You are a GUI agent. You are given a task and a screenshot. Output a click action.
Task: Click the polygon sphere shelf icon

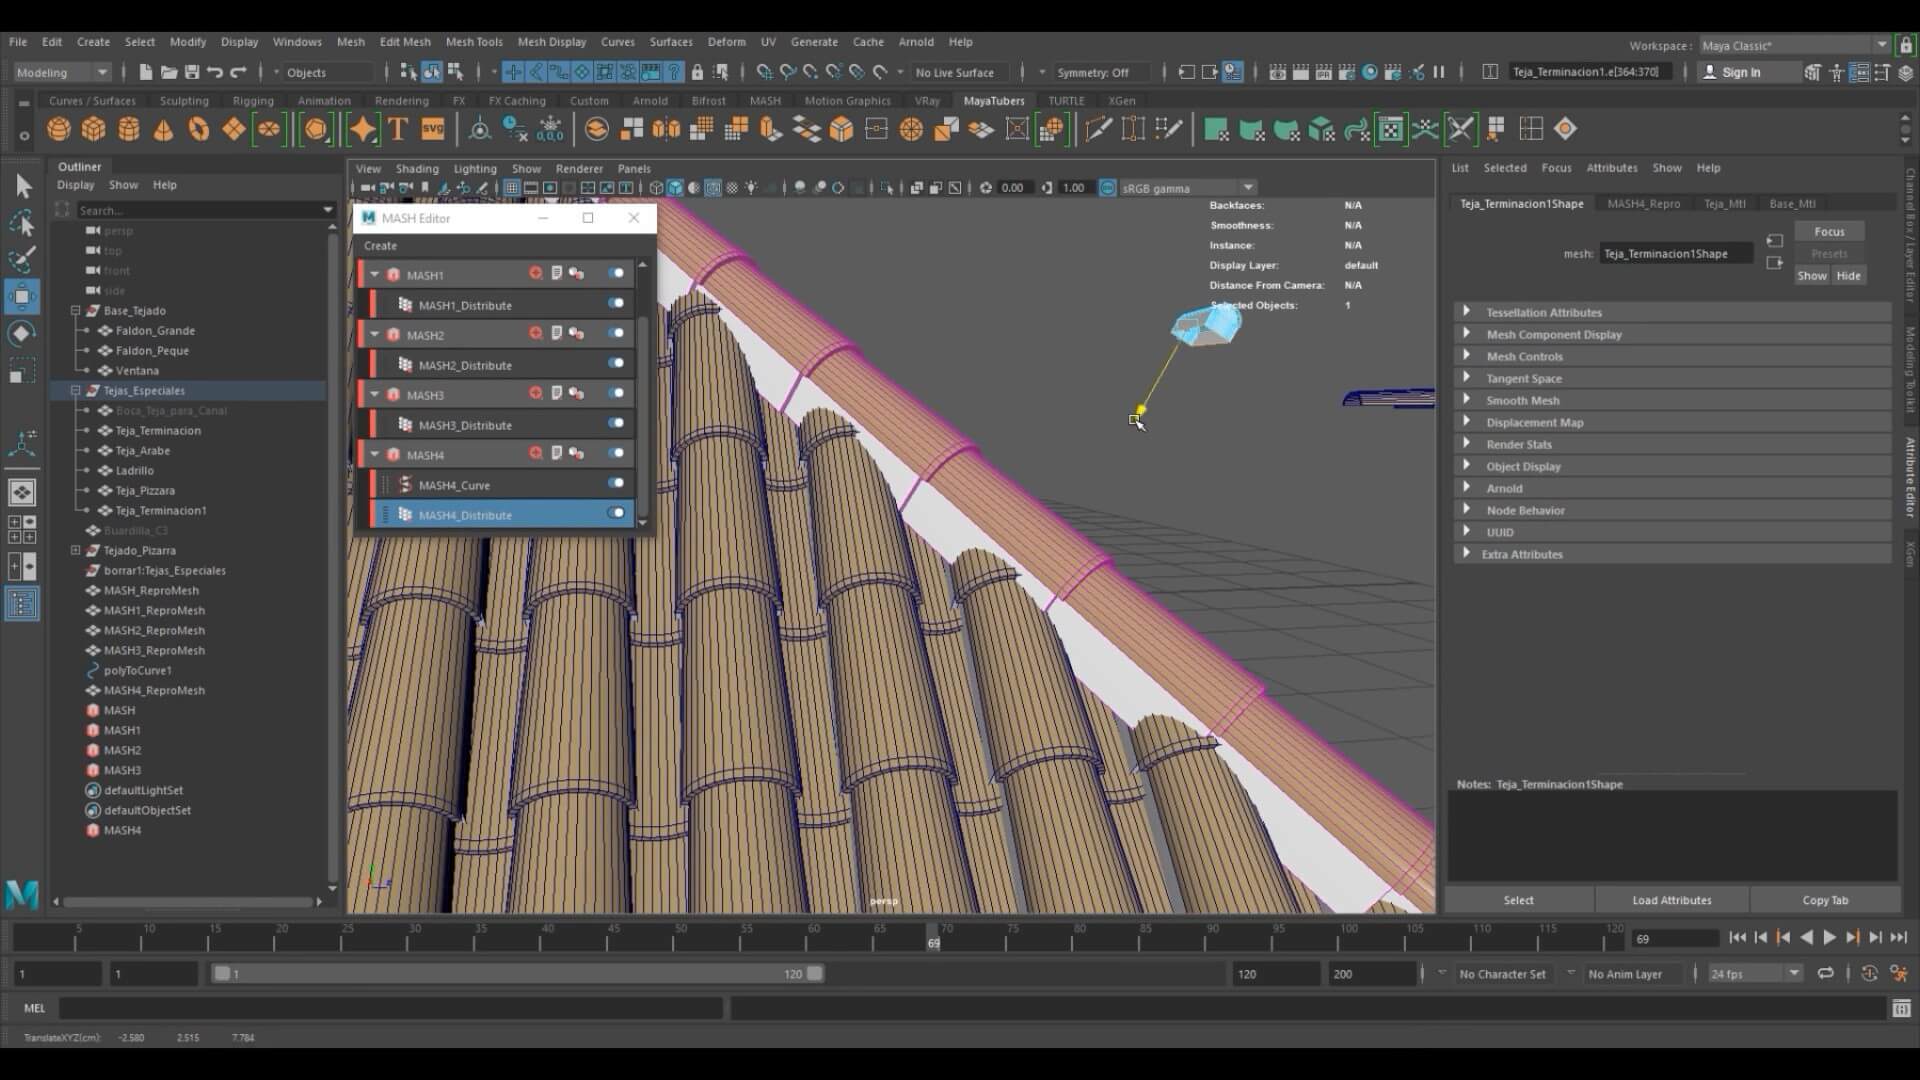coord(59,129)
